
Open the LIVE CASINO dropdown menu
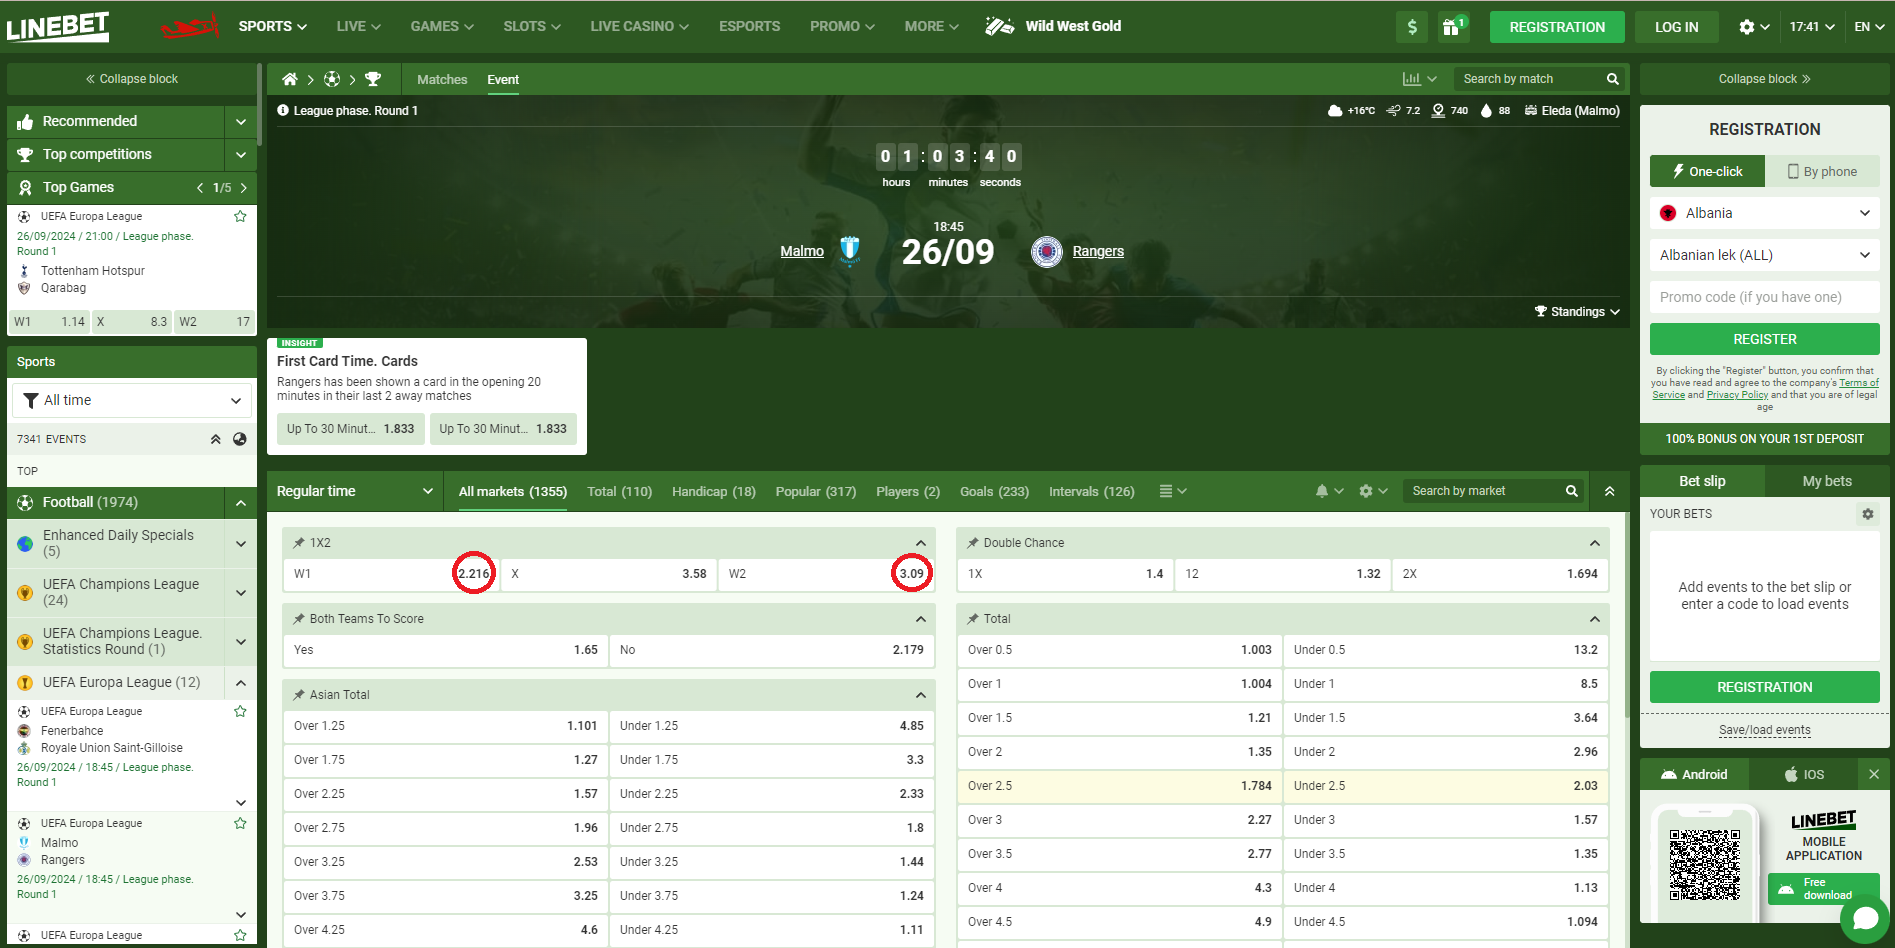pos(639,26)
